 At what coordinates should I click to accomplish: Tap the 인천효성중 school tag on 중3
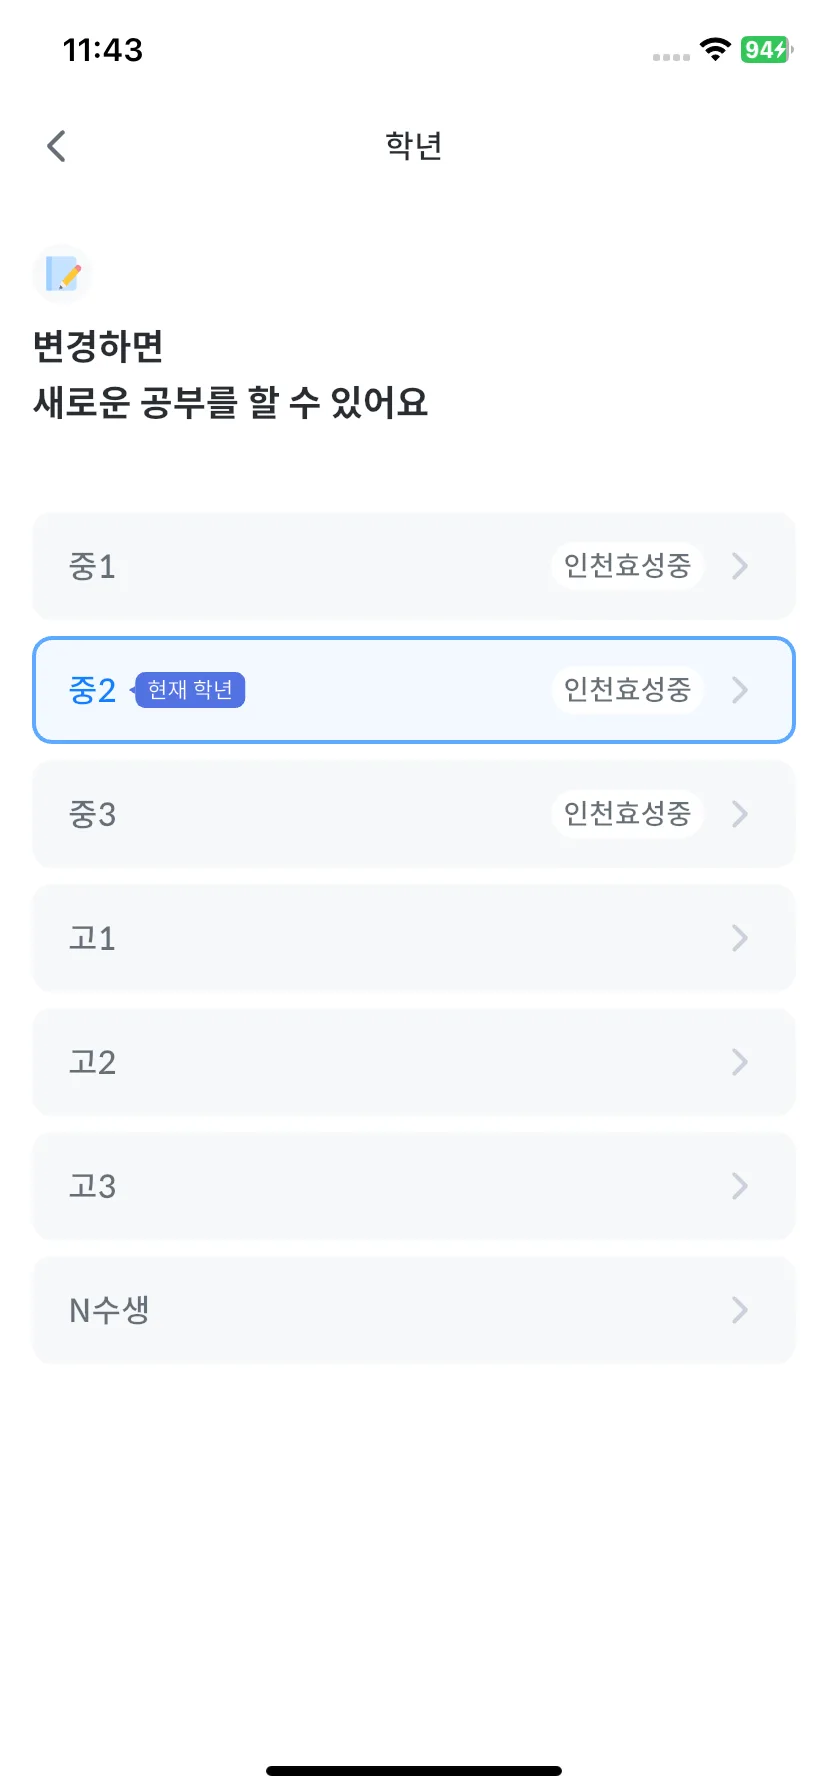tap(627, 814)
